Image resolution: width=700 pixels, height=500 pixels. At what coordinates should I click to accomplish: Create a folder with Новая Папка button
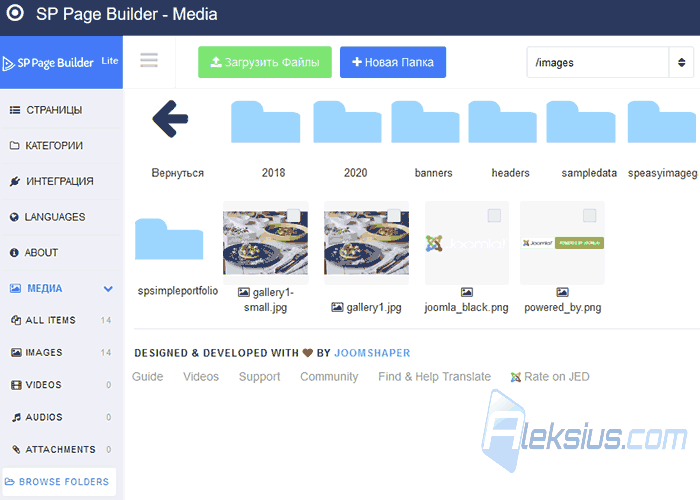[393, 62]
